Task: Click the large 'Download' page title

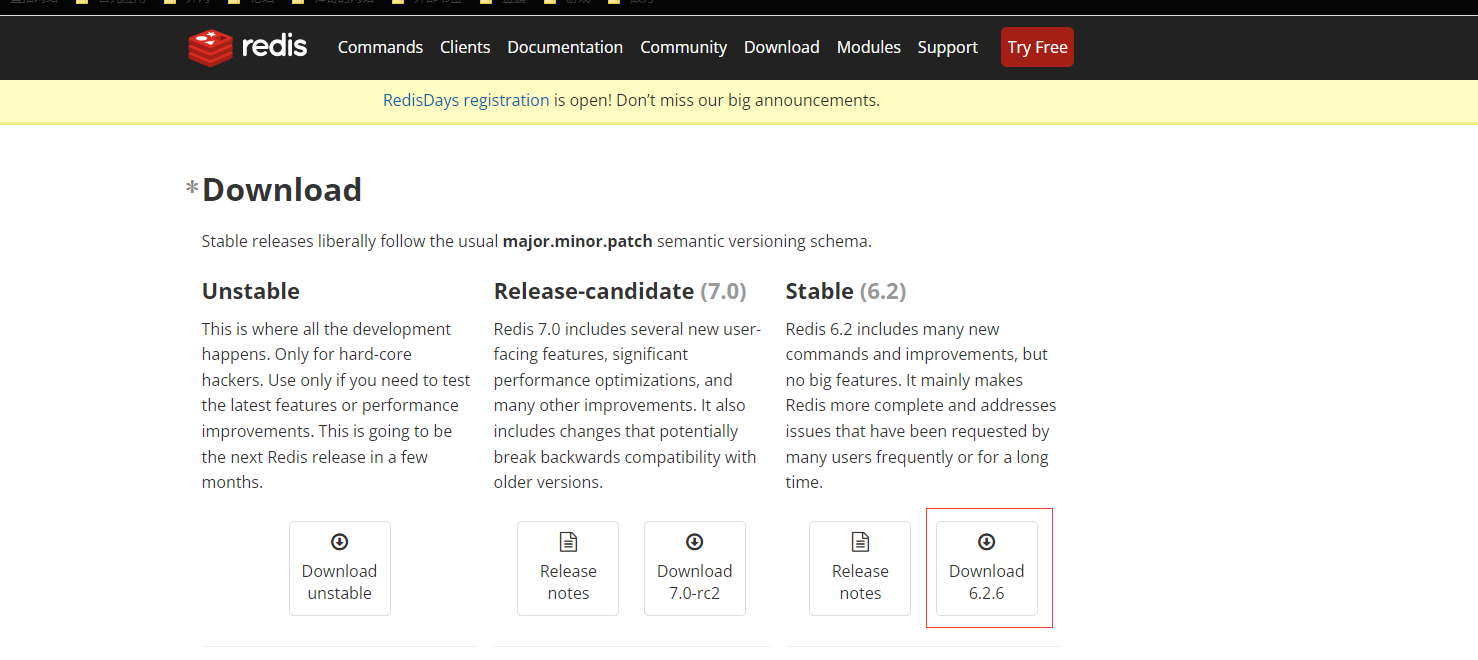Action: click(x=282, y=189)
